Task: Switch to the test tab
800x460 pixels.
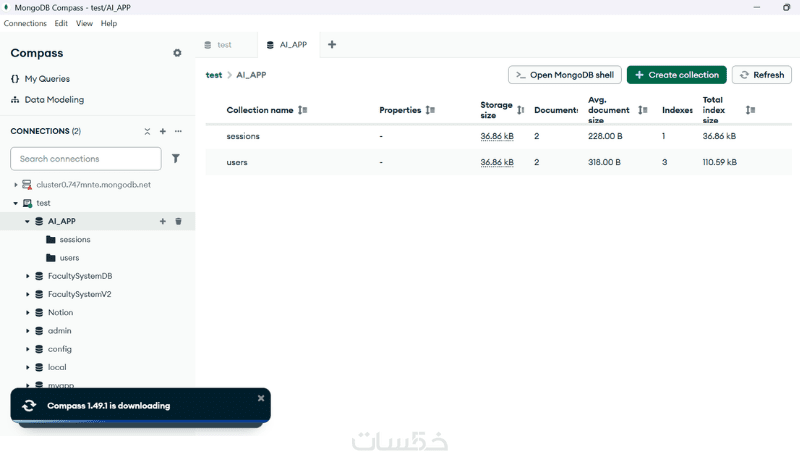Action: (x=225, y=45)
